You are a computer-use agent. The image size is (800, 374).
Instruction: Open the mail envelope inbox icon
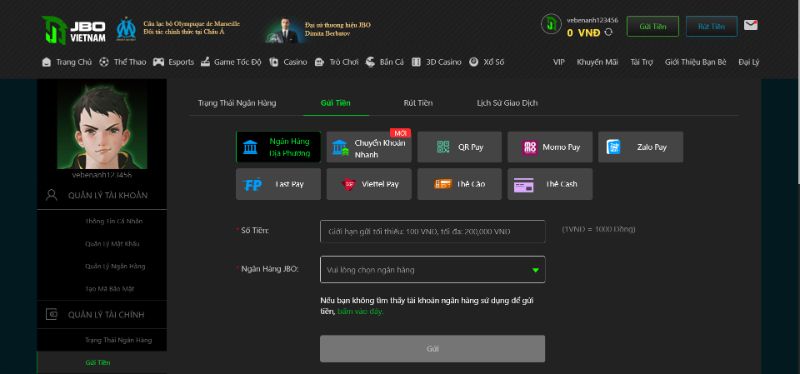pos(751,25)
